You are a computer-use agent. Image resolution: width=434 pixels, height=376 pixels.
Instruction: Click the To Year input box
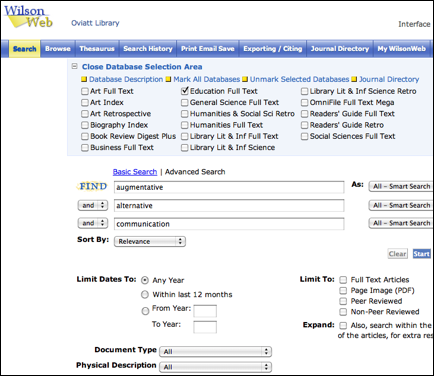click(x=205, y=327)
